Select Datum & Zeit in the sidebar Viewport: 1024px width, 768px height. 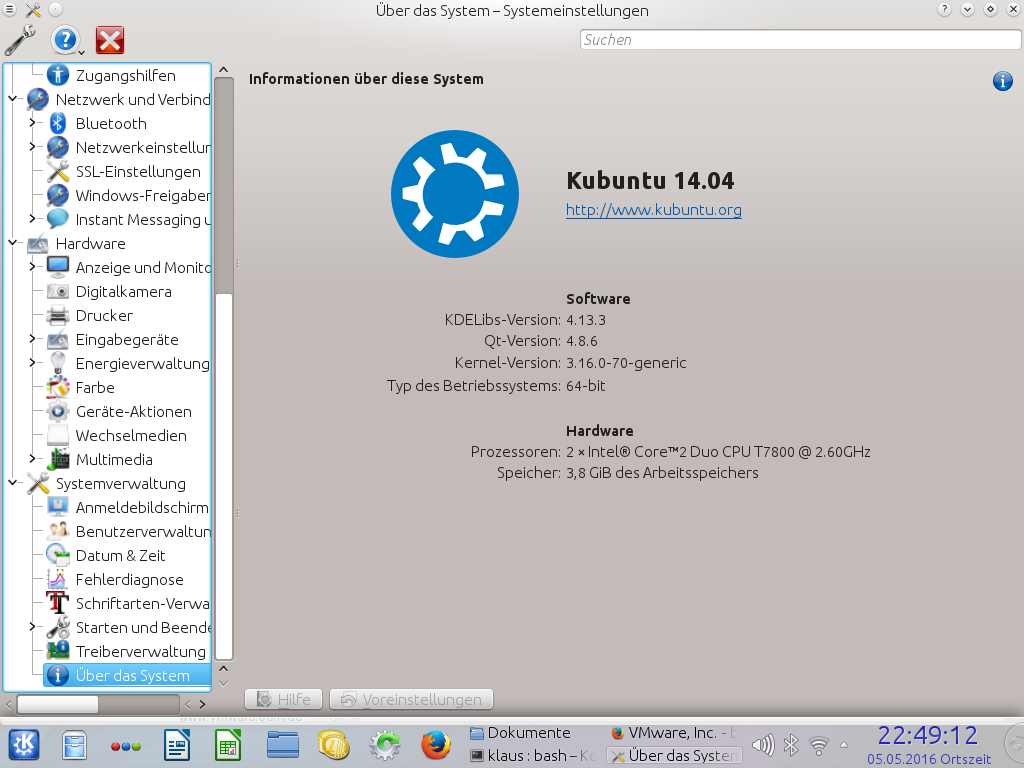click(120, 555)
